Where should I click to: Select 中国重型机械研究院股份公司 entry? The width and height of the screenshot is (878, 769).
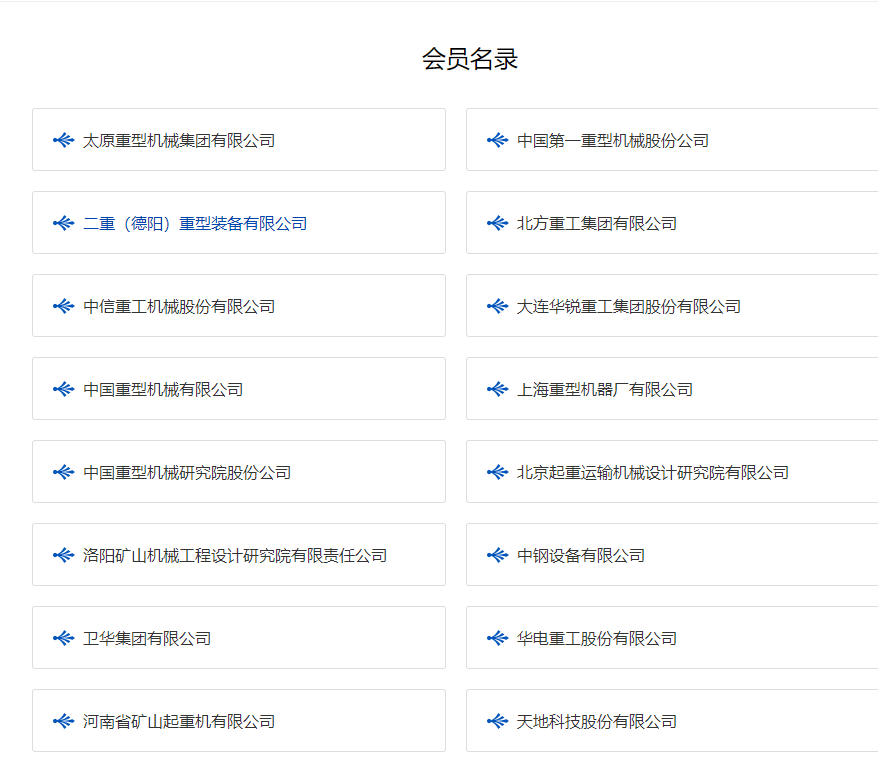point(187,472)
